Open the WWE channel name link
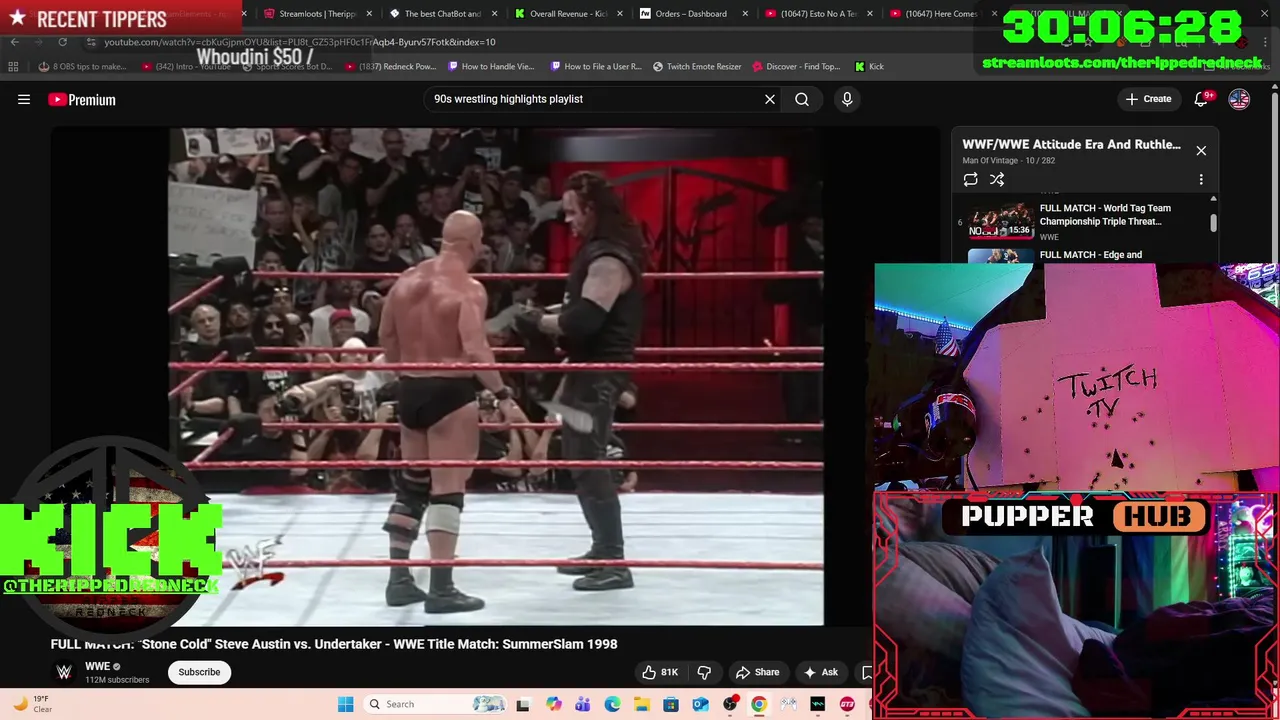 [97, 666]
